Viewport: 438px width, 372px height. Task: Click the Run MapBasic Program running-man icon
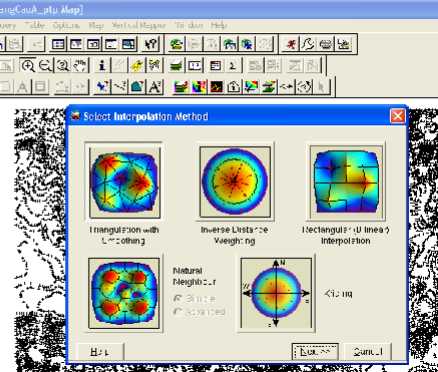(291, 44)
